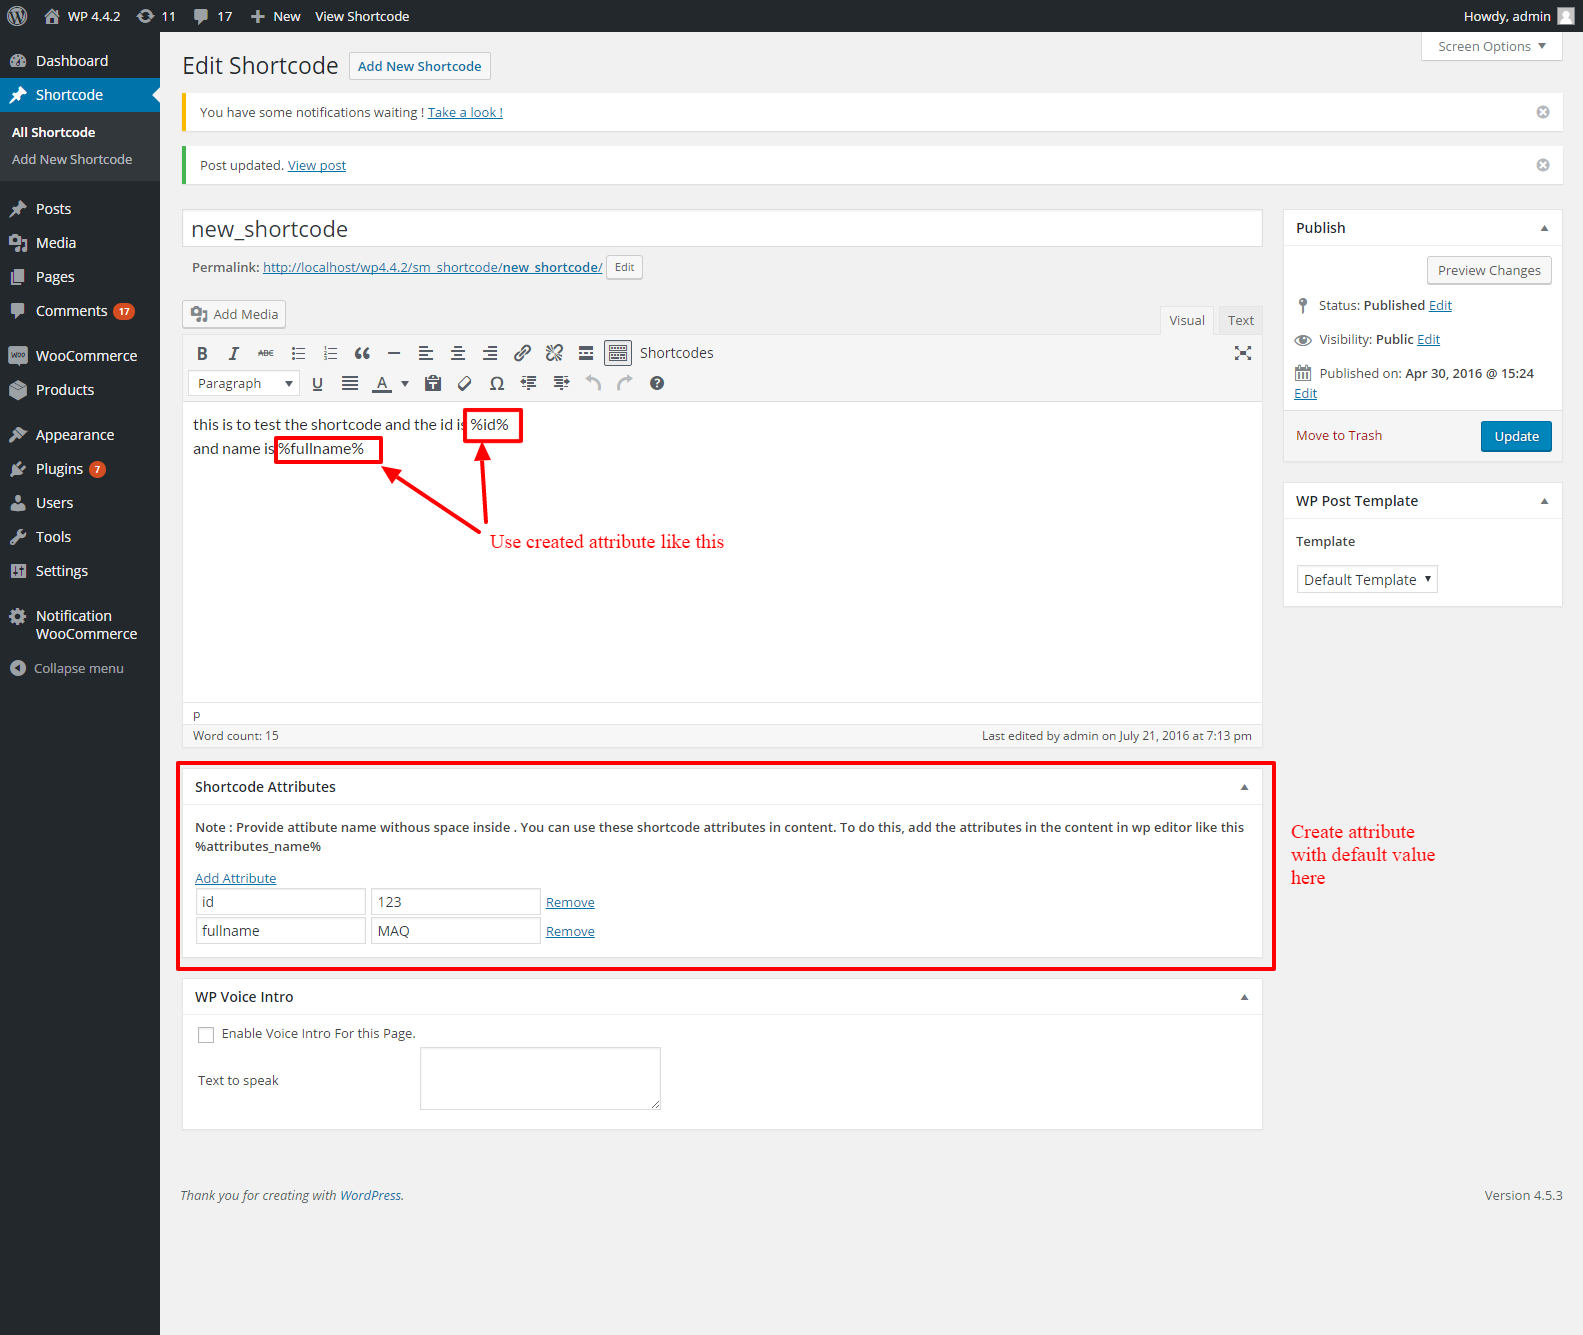
Task: Click the Add Attribute link
Action: click(x=235, y=878)
